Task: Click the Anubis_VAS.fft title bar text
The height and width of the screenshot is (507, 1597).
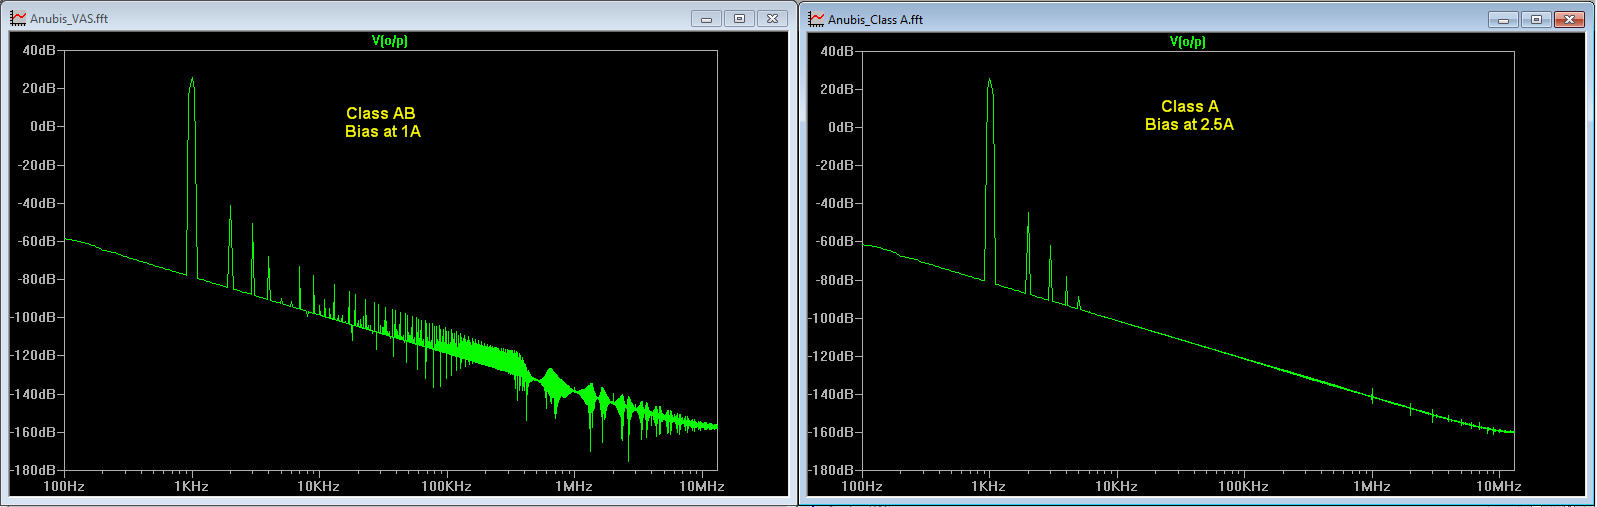Action: 69,19
